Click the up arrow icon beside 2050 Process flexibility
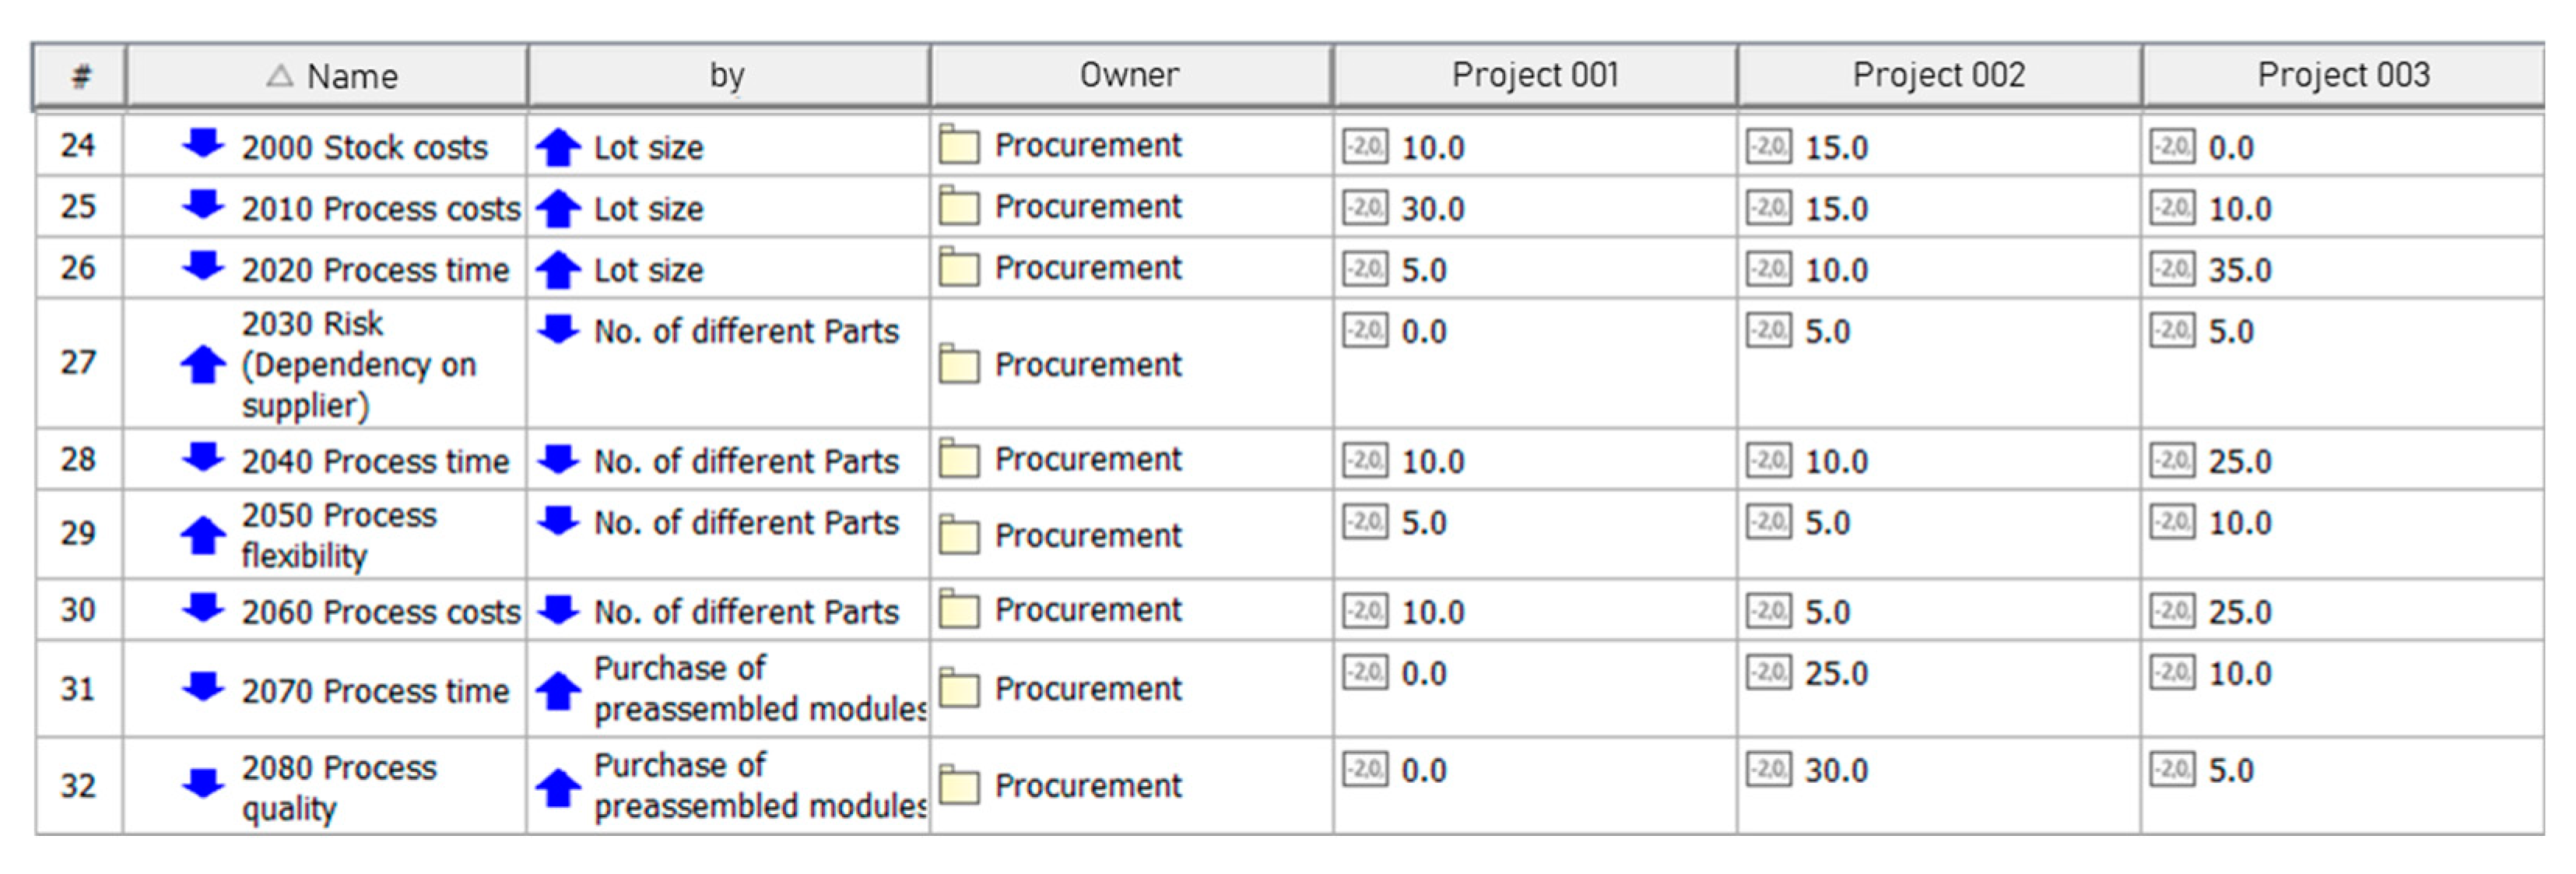This screenshot has width=2576, height=874. coord(203,535)
